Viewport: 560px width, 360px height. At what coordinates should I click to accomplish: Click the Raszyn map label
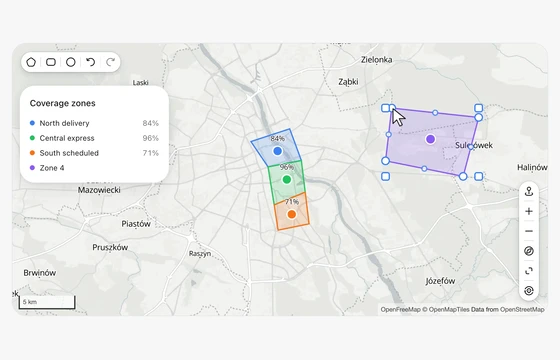point(200,254)
